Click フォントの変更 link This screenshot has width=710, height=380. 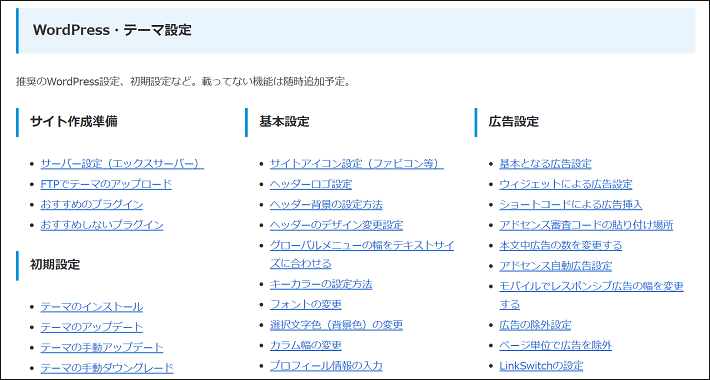point(306,304)
